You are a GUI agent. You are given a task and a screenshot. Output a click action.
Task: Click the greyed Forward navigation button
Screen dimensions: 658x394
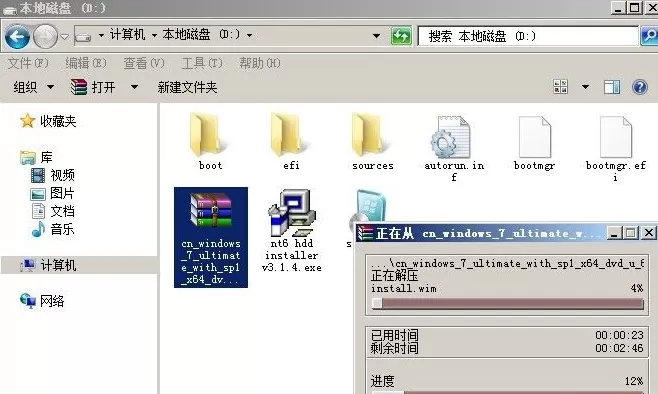(x=45, y=37)
